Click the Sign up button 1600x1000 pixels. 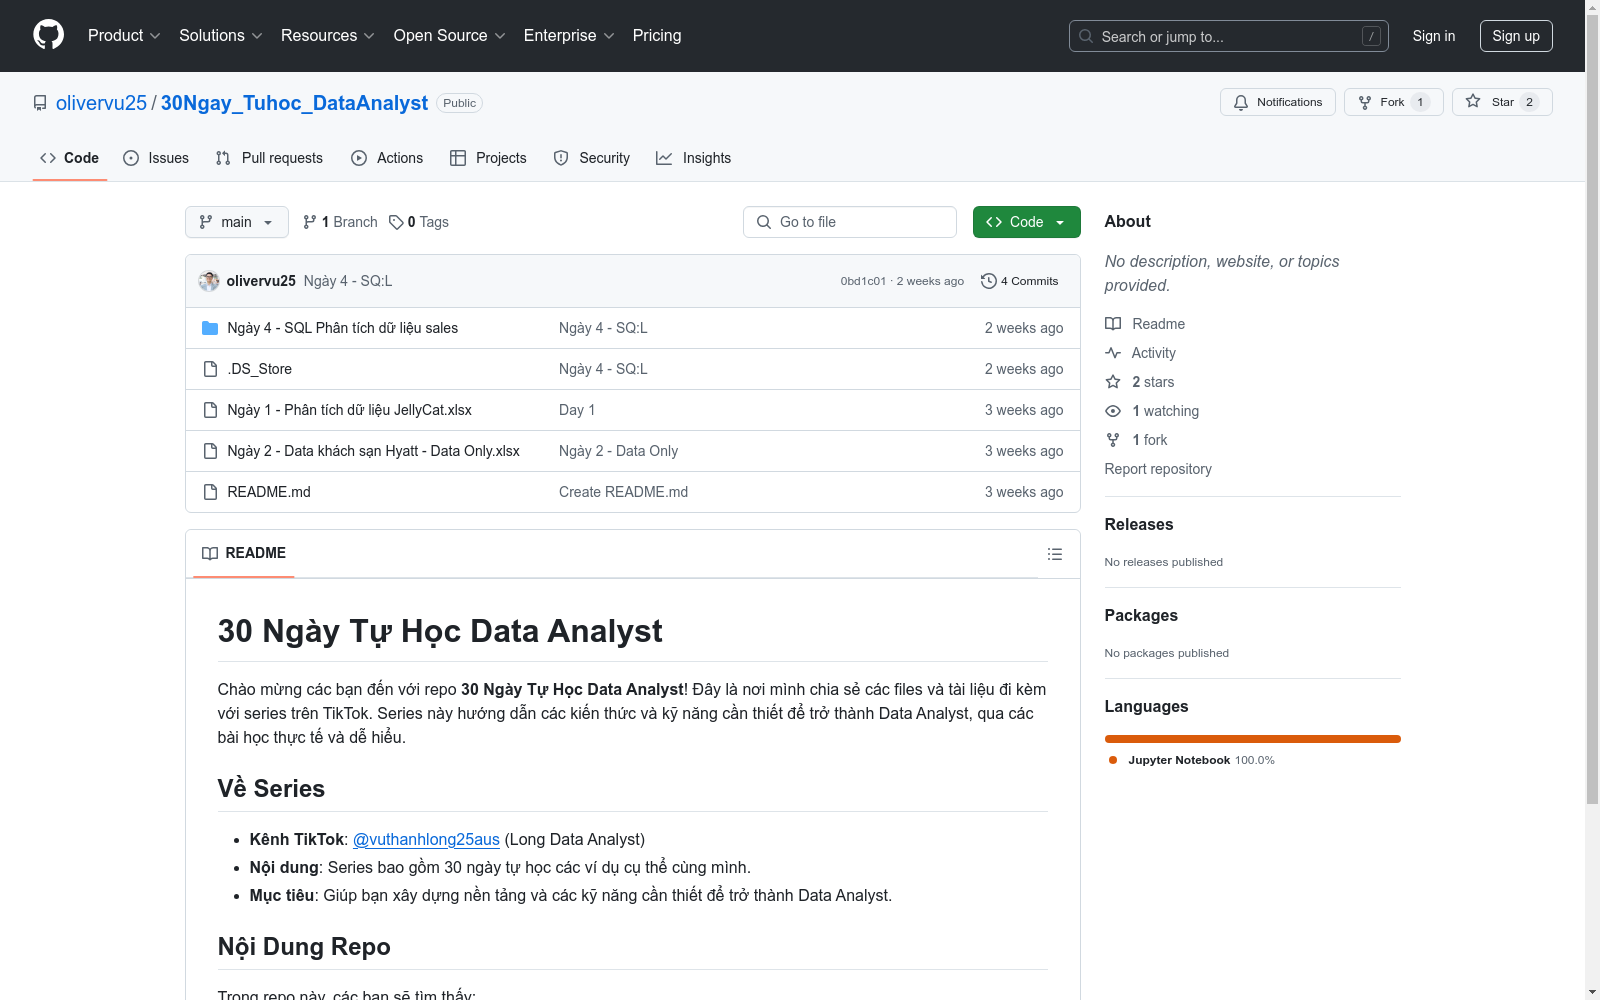coord(1516,36)
